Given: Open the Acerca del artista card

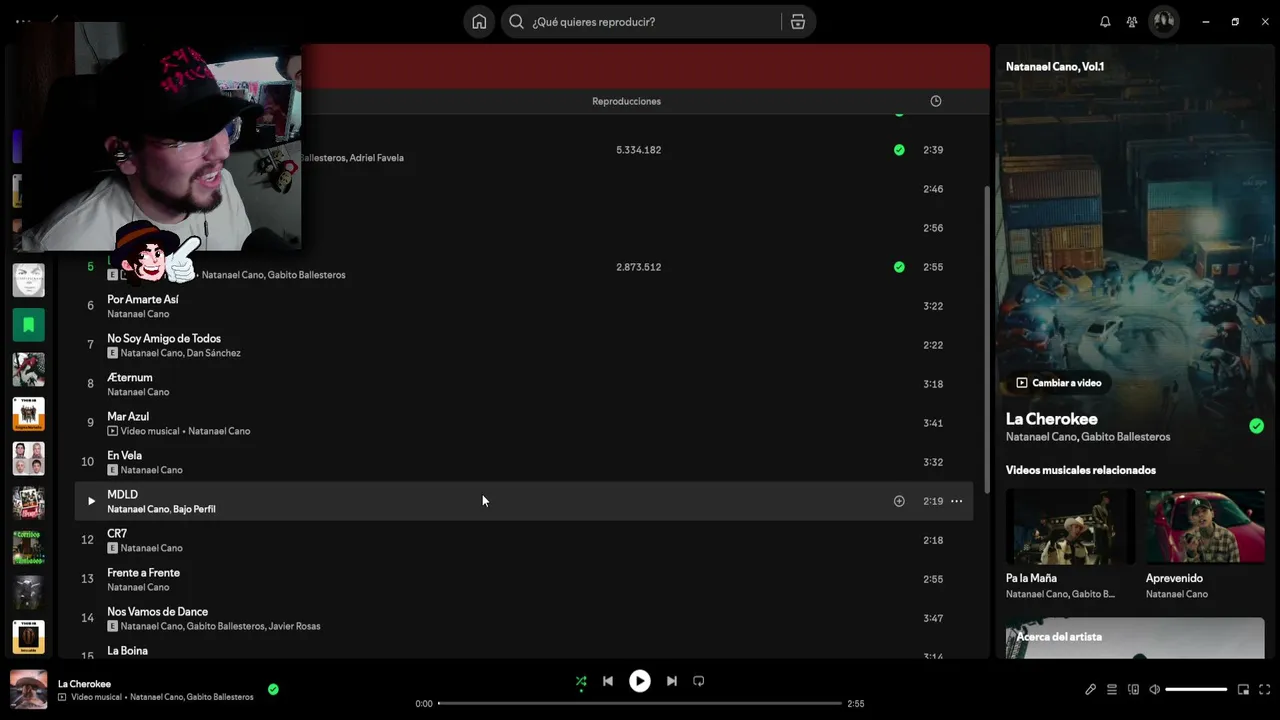Looking at the screenshot, I should (x=1135, y=638).
